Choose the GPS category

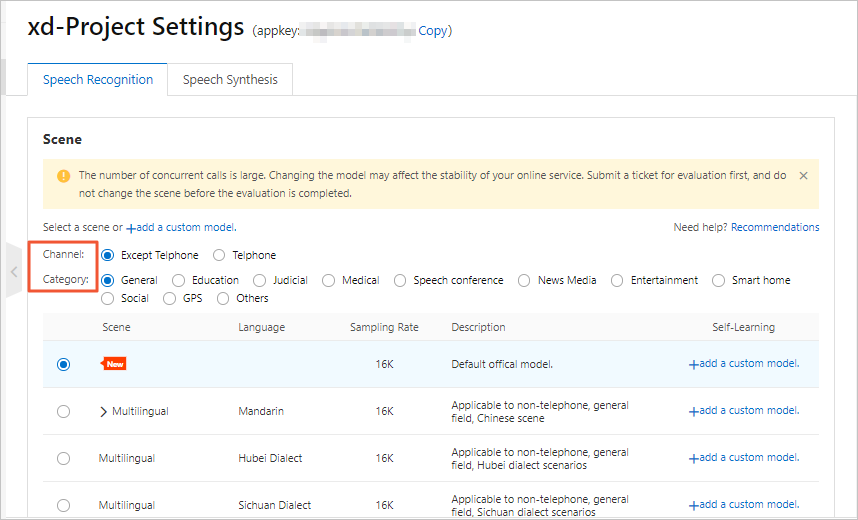click(x=170, y=298)
